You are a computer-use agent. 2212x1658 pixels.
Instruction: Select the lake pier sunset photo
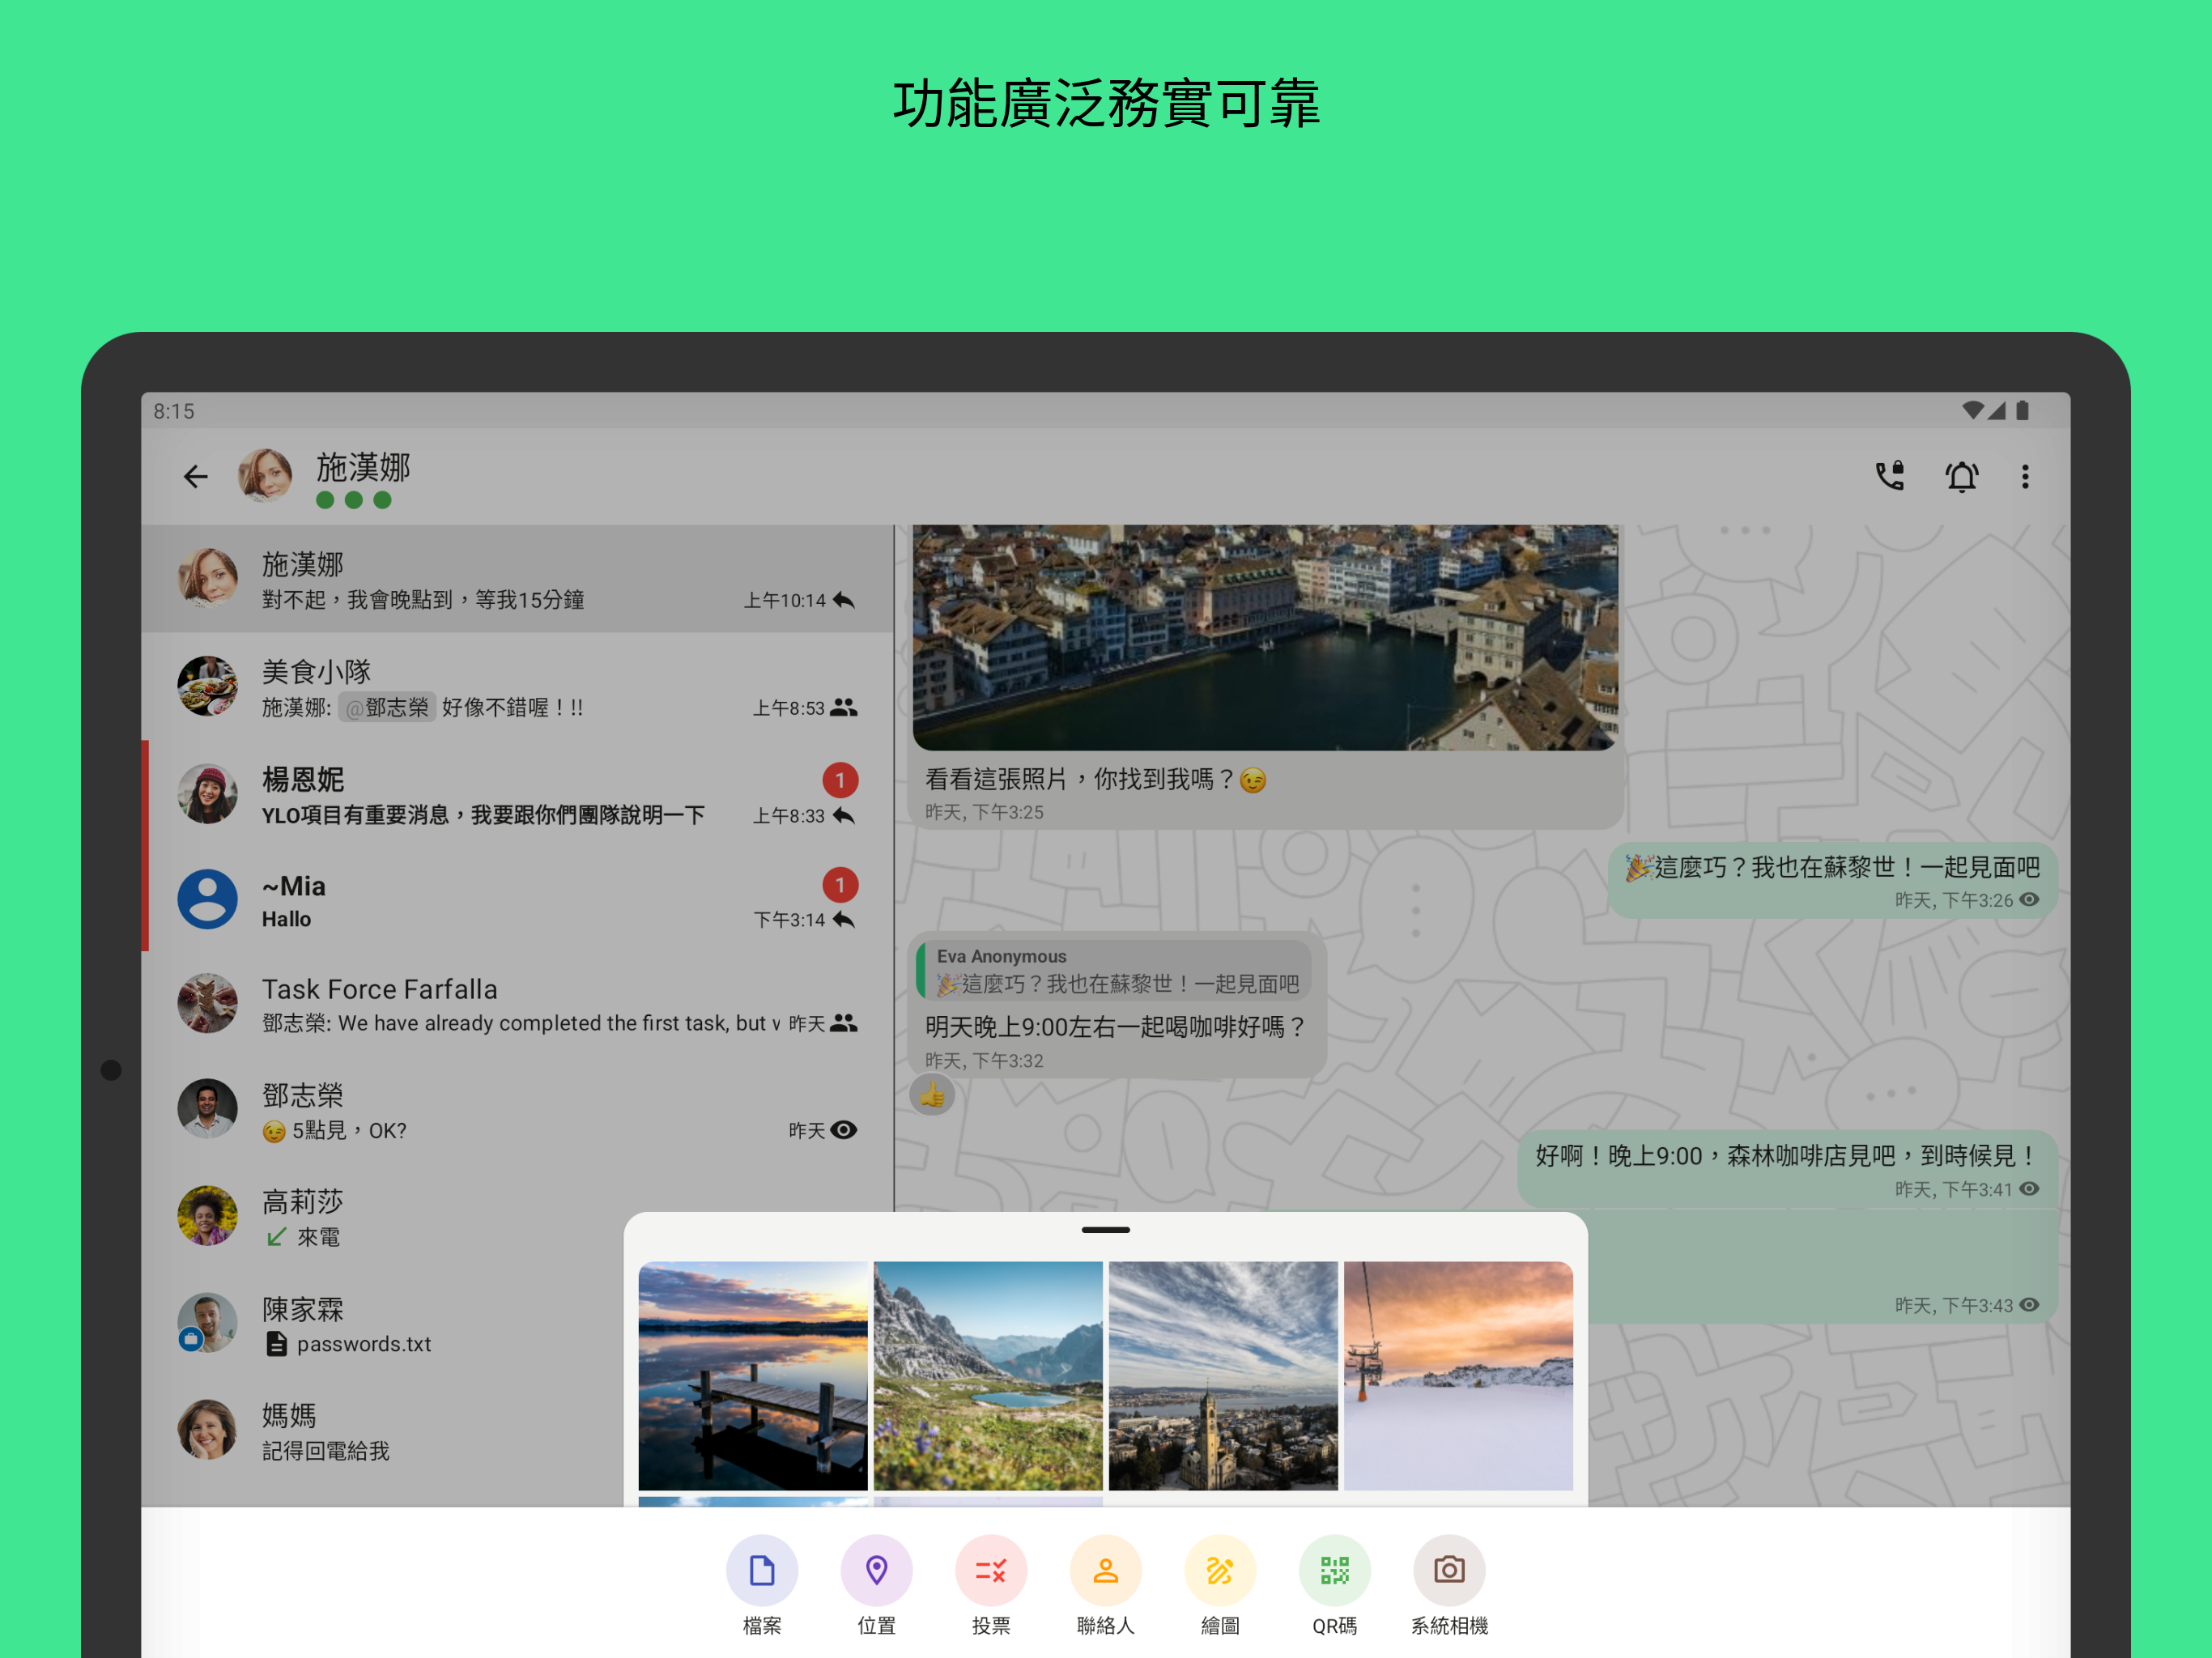753,1376
